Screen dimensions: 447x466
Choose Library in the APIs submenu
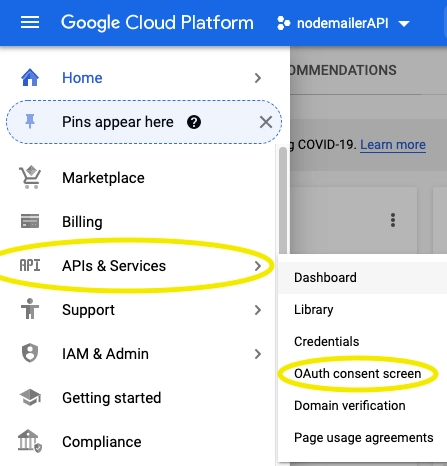pyautogui.click(x=363, y=310)
